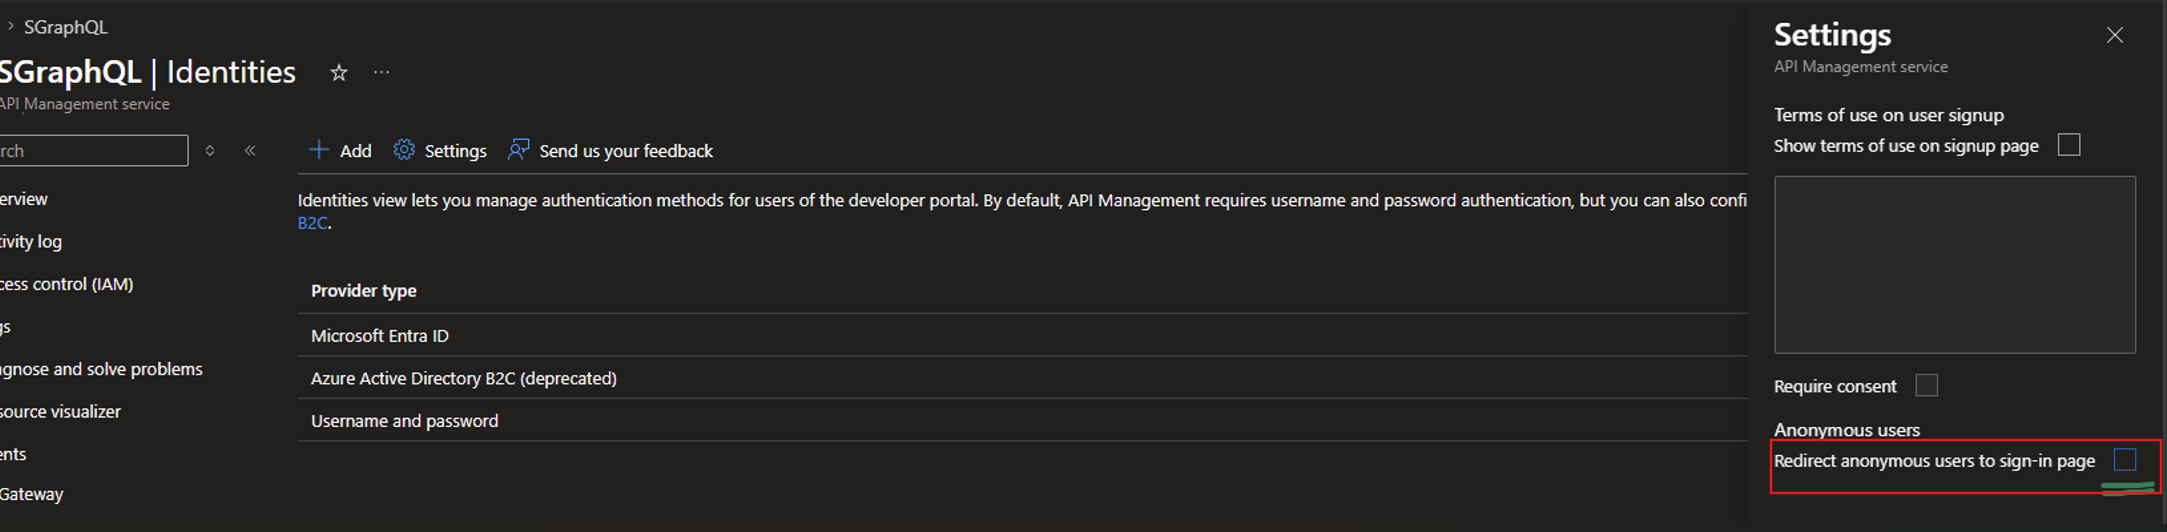The image size is (2167, 532).
Task: Open the Events sidebar item
Action: (13, 454)
